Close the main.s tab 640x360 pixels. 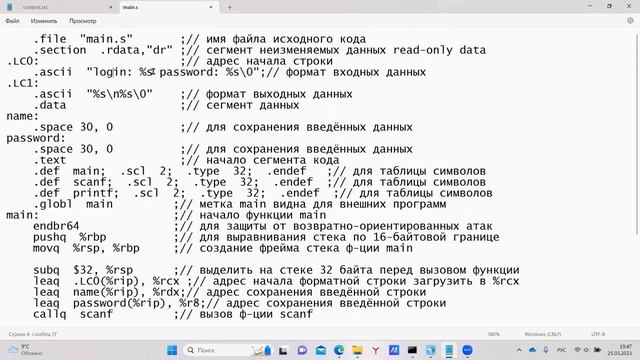pos(211,7)
